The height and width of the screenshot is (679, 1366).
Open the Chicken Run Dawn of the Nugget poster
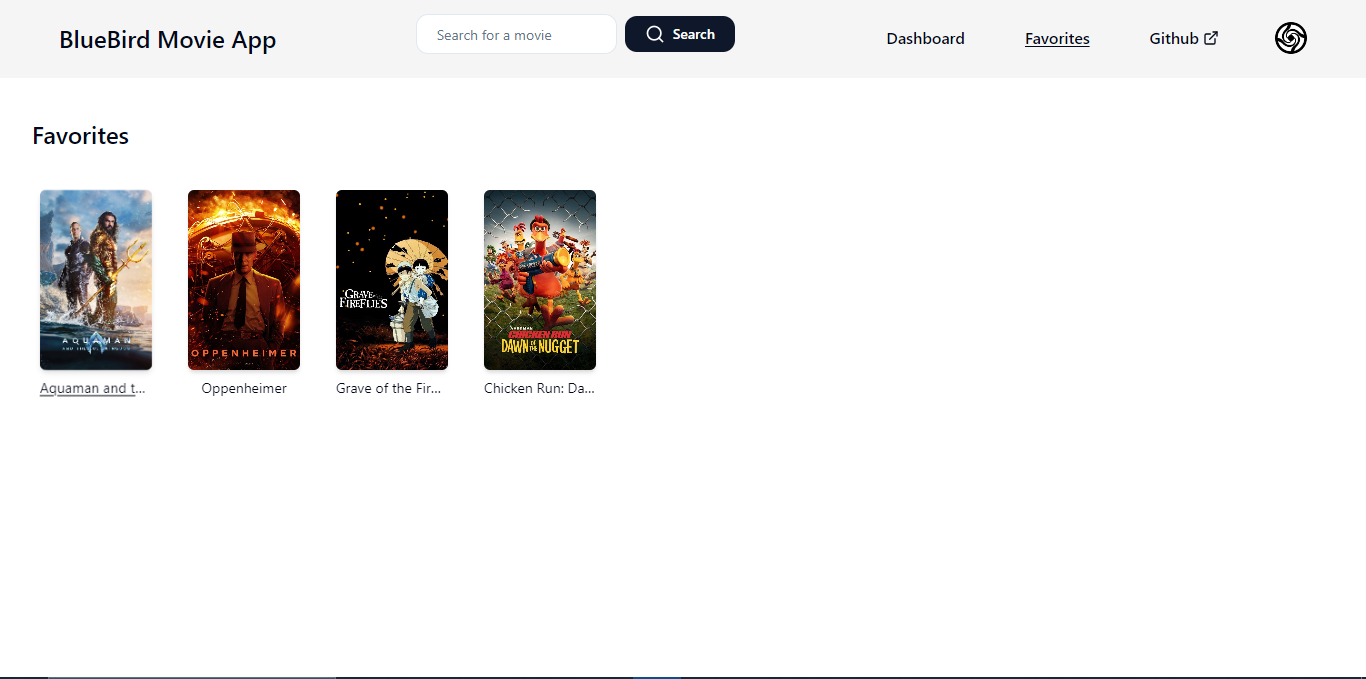(x=540, y=280)
